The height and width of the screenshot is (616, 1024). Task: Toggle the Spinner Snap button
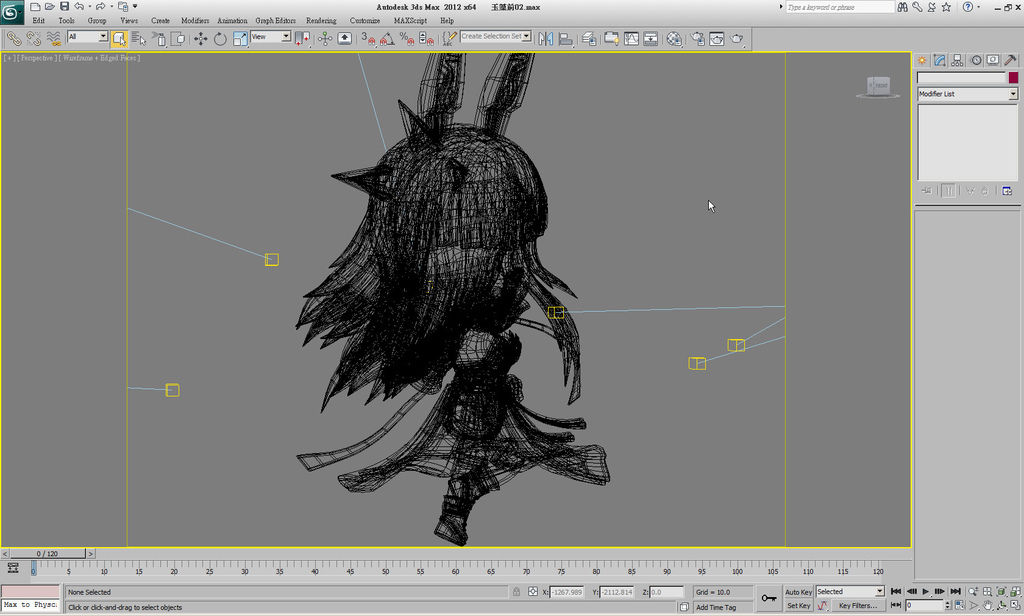[426, 39]
